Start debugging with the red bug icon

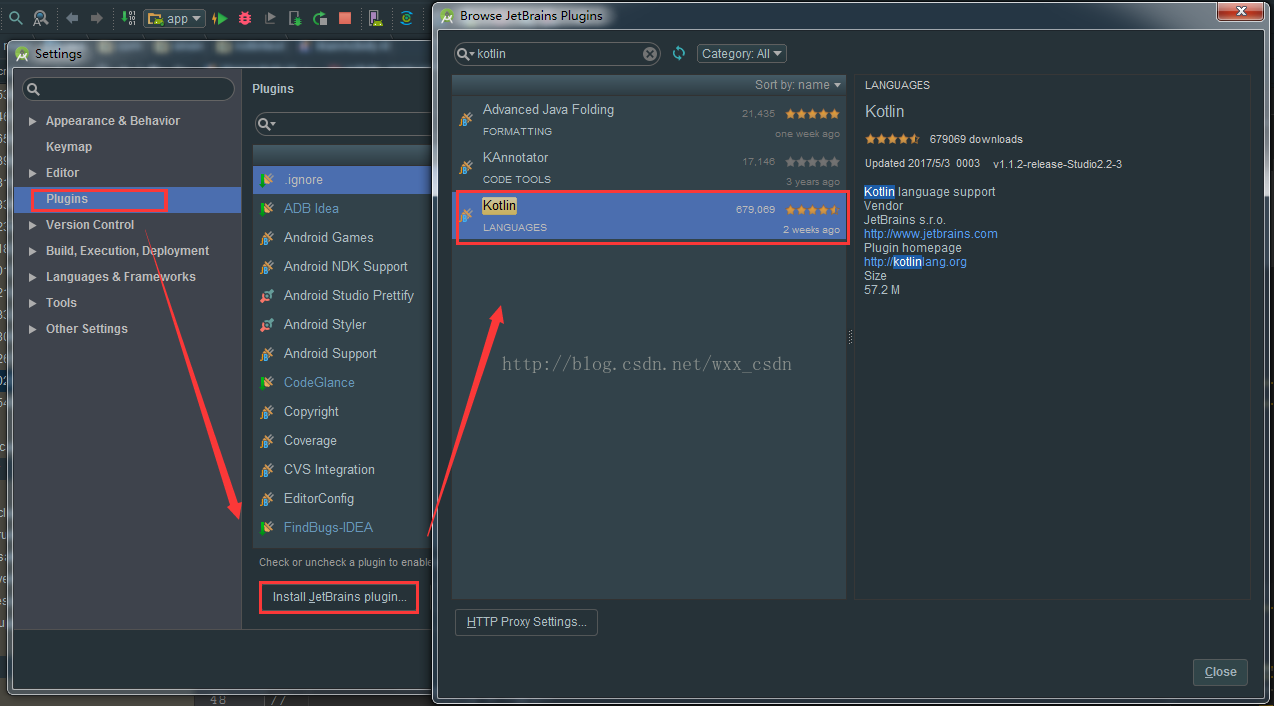click(x=245, y=18)
